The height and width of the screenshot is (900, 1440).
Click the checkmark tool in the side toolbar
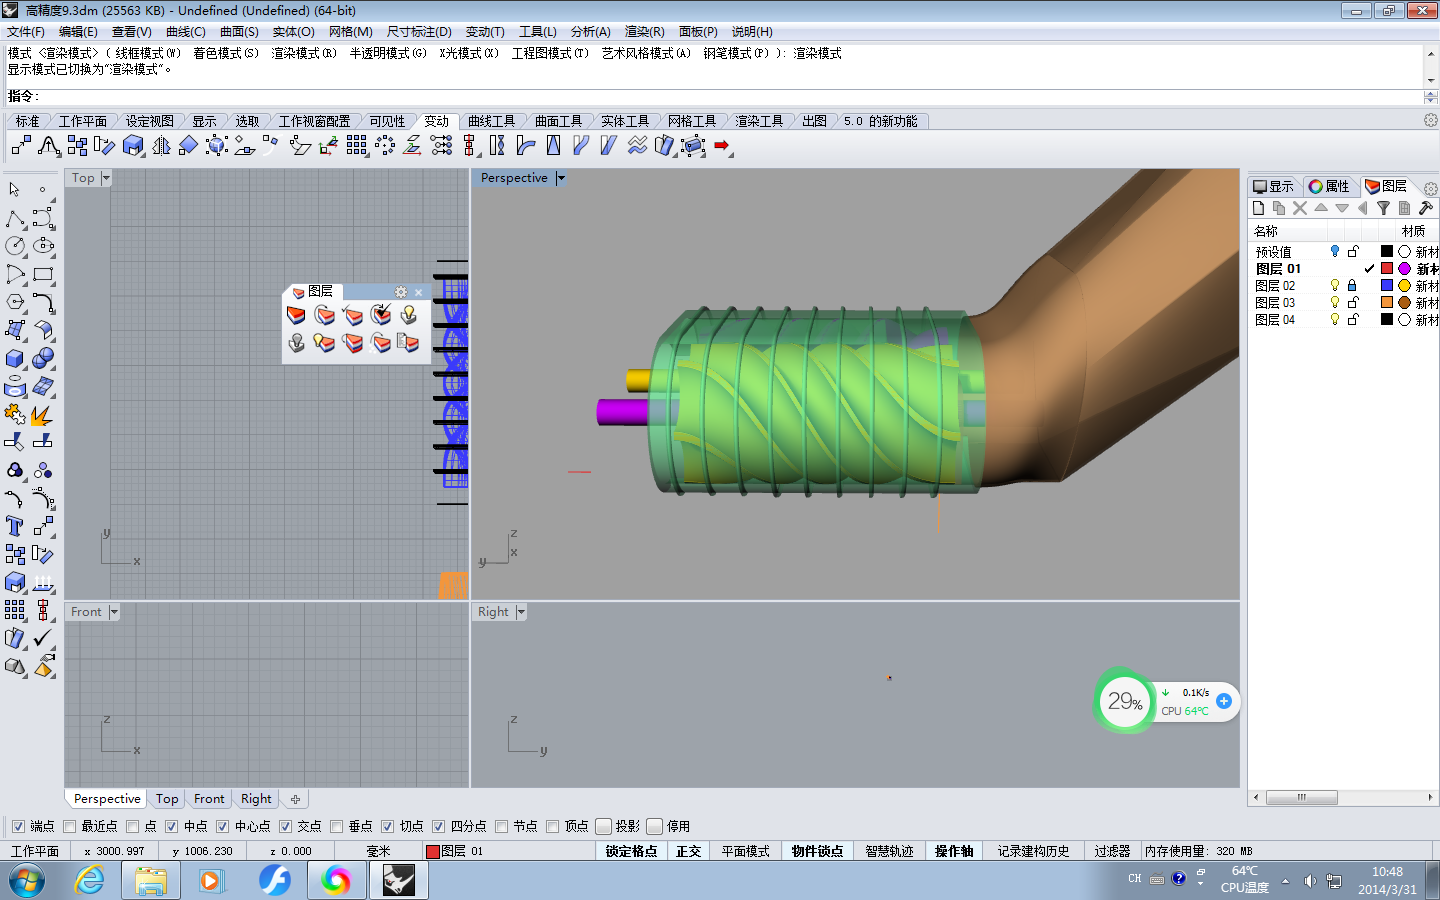43,638
